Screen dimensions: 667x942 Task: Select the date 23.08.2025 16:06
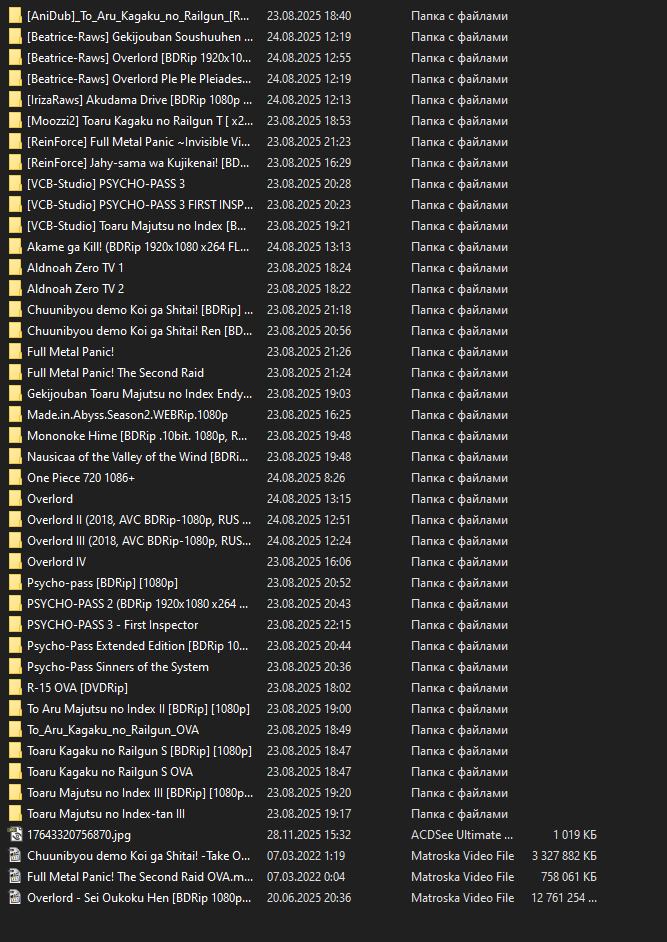click(309, 562)
